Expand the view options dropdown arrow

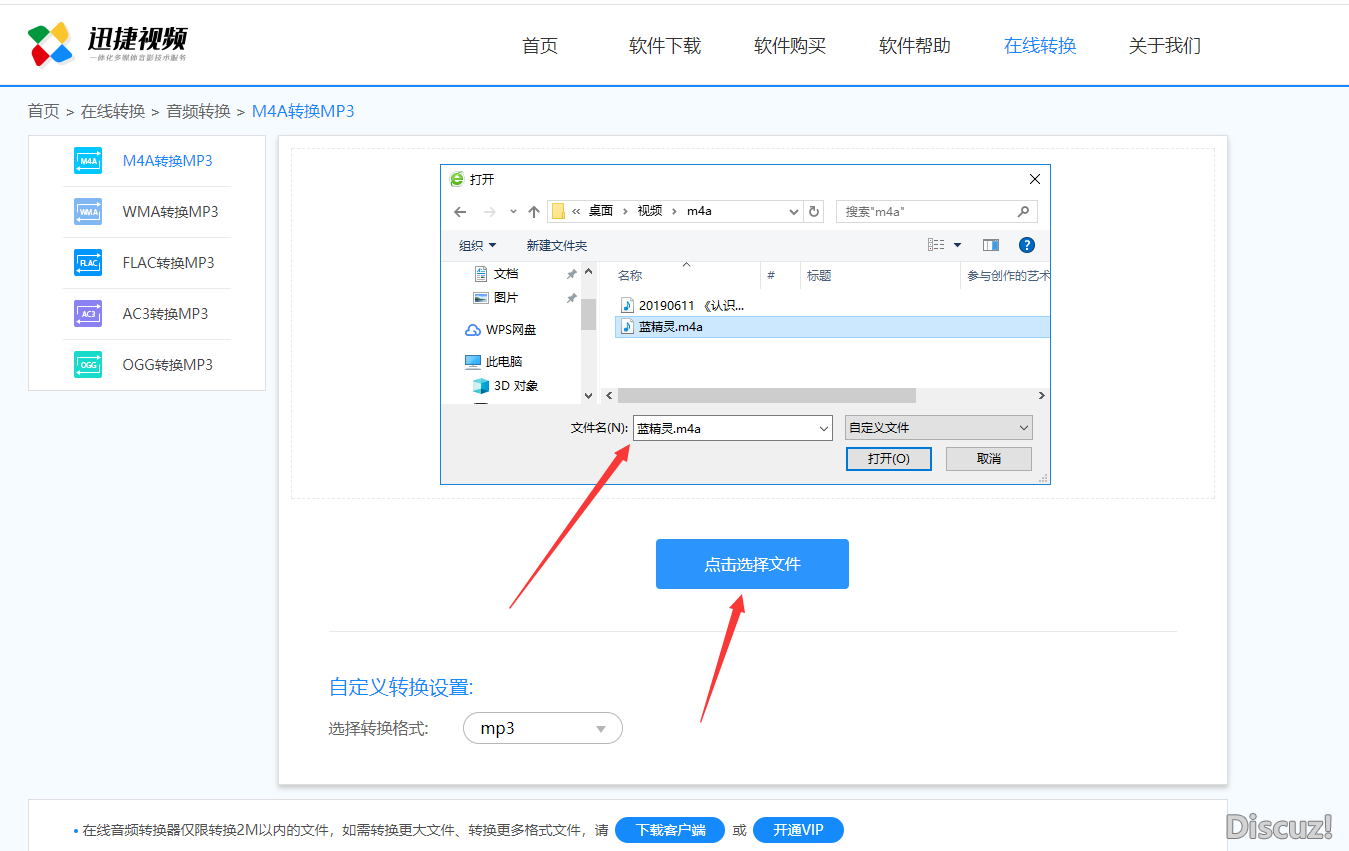tap(958, 245)
